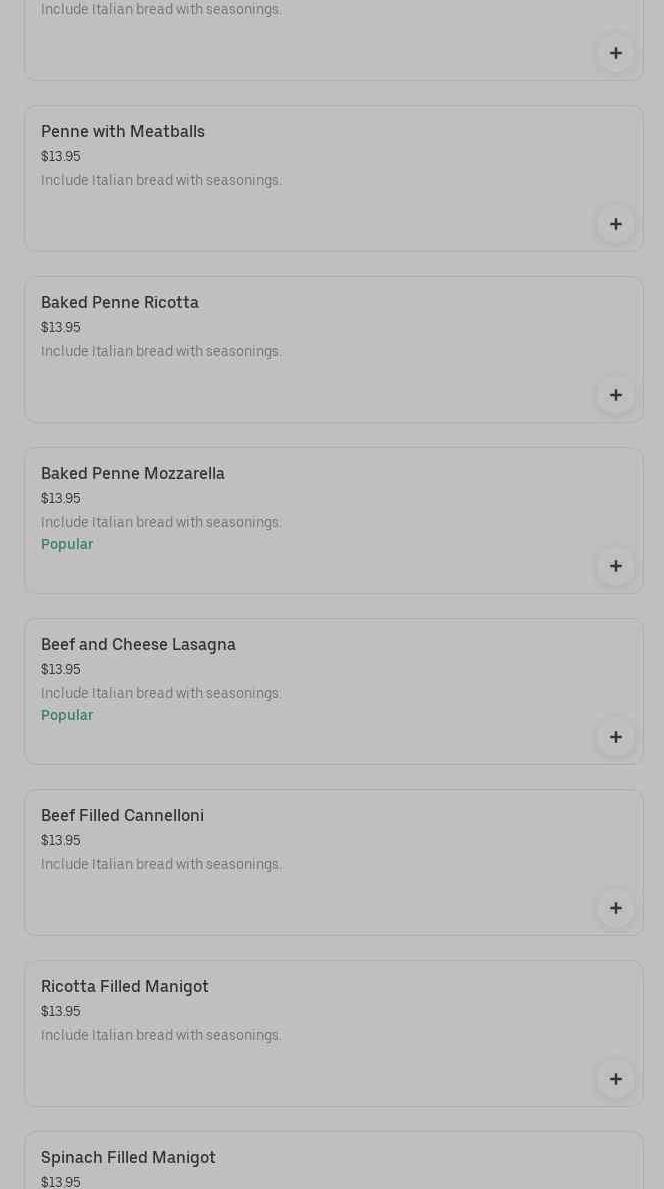Image resolution: width=664 pixels, height=1189 pixels.
Task: Select Baked Penne Mozzarella item title
Action: (x=133, y=474)
